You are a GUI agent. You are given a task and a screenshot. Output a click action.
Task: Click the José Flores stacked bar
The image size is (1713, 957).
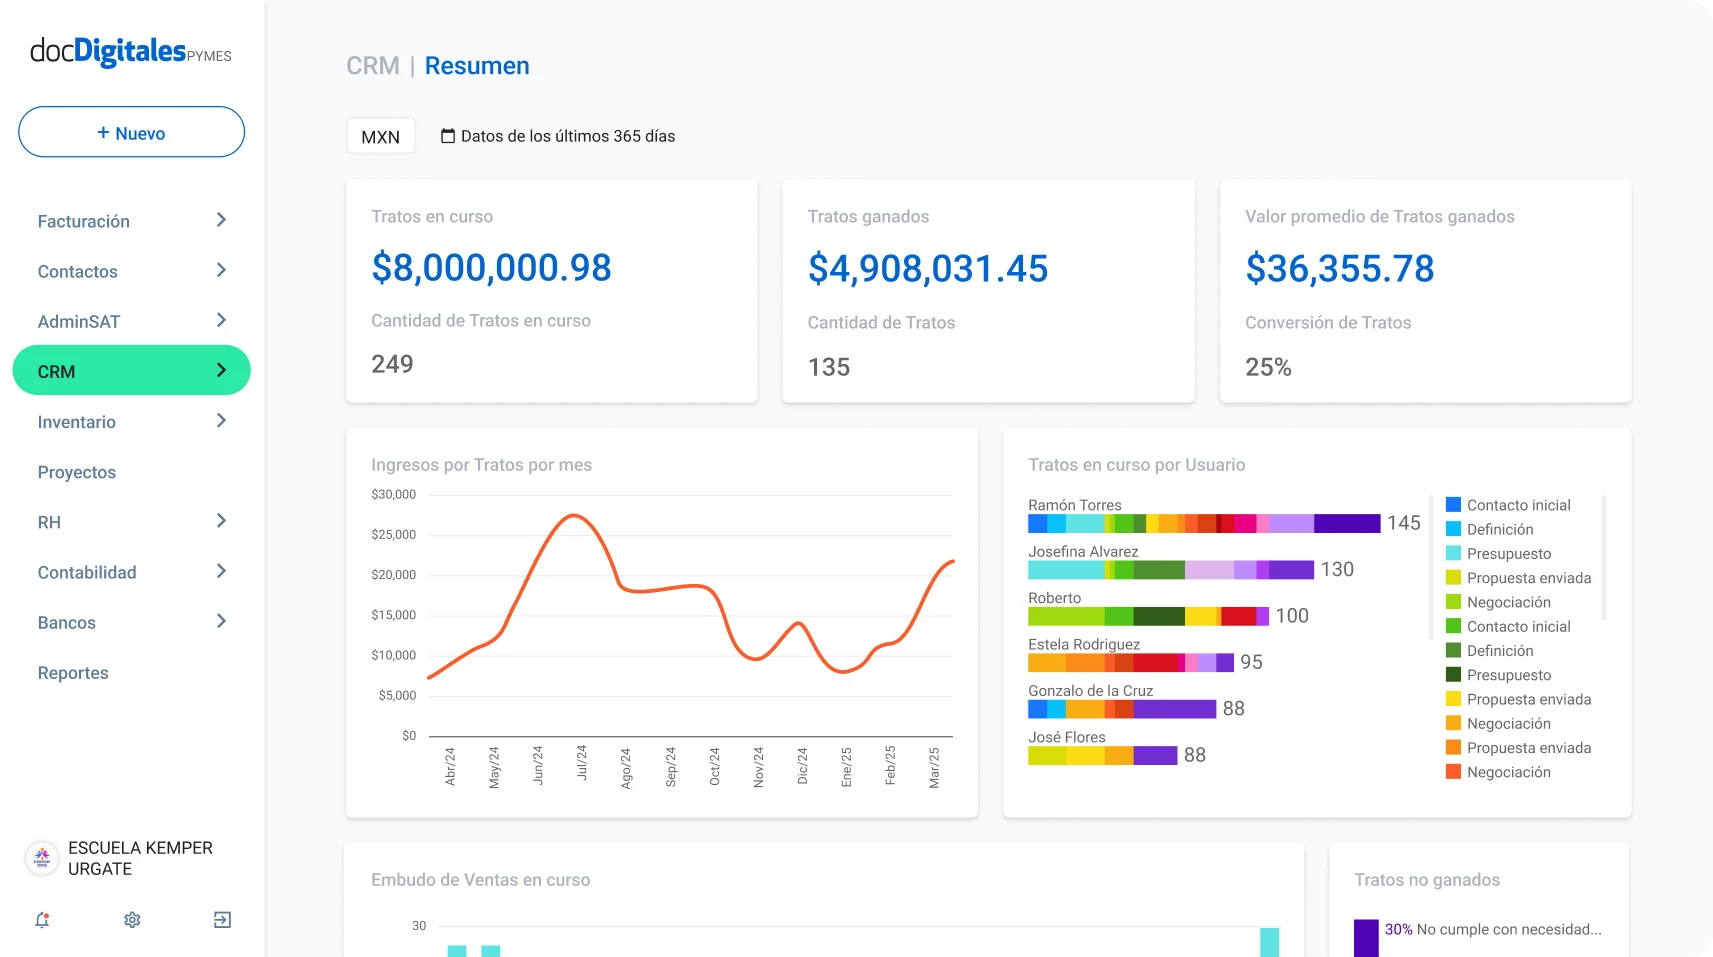pyautogui.click(x=1103, y=756)
